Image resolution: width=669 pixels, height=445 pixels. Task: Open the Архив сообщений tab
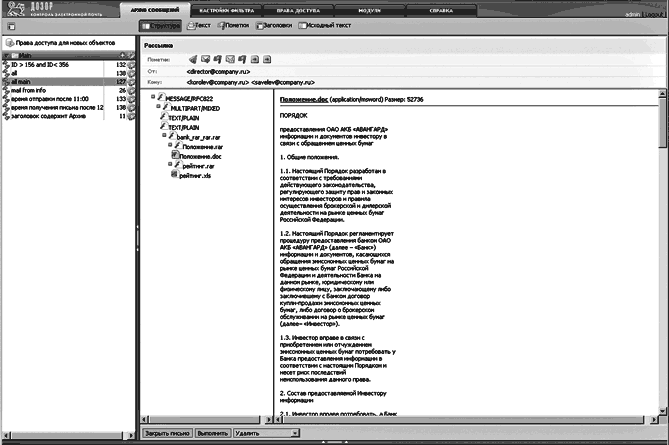pos(155,10)
